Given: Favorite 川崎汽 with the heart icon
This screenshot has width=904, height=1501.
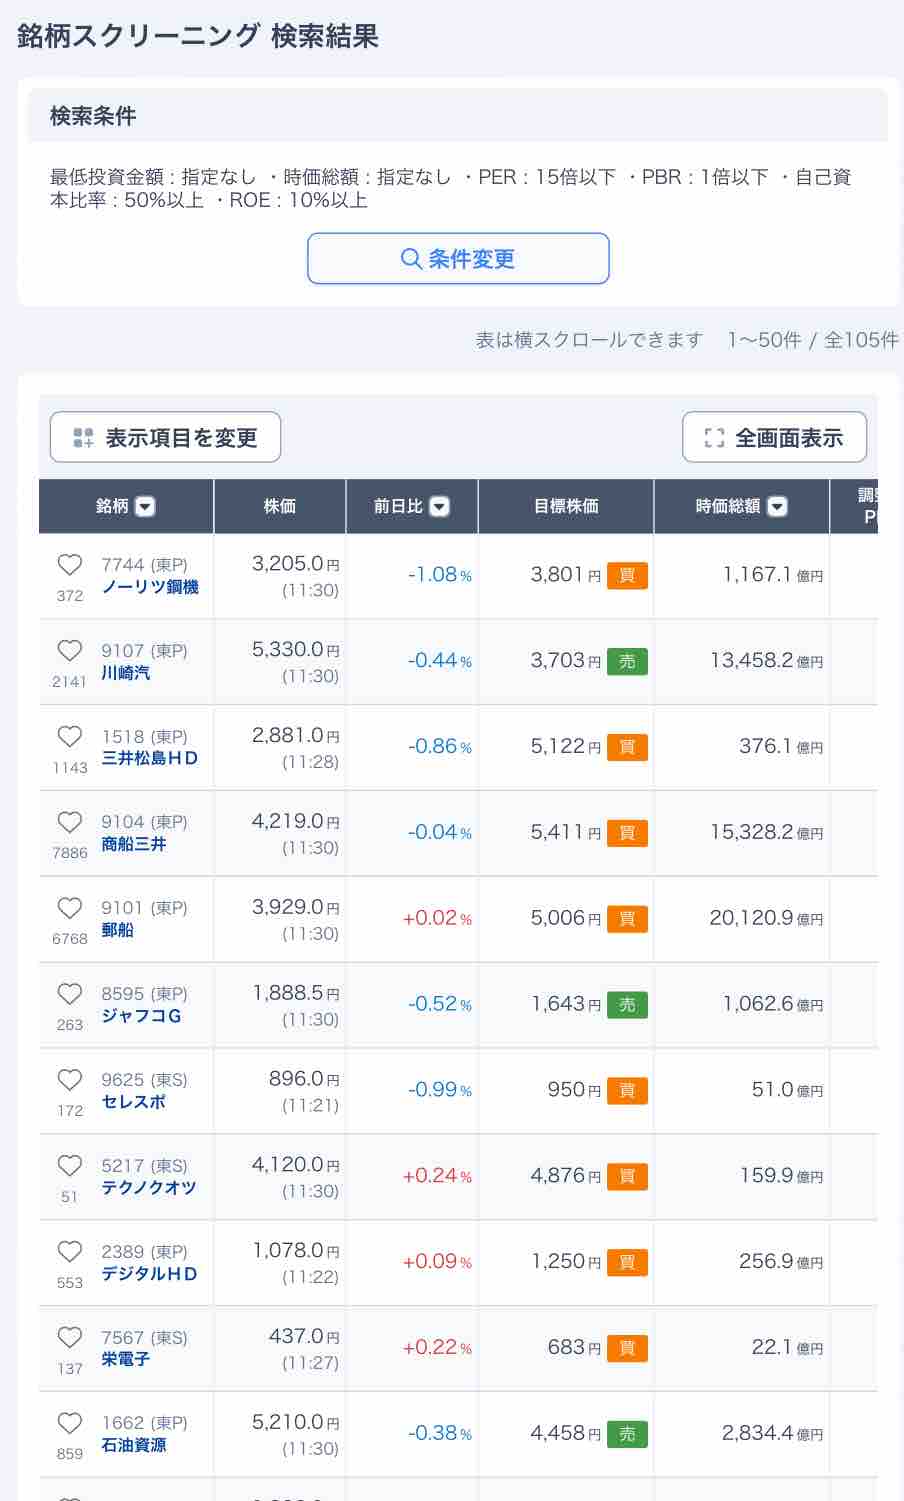Looking at the screenshot, I should pyautogui.click(x=70, y=651).
